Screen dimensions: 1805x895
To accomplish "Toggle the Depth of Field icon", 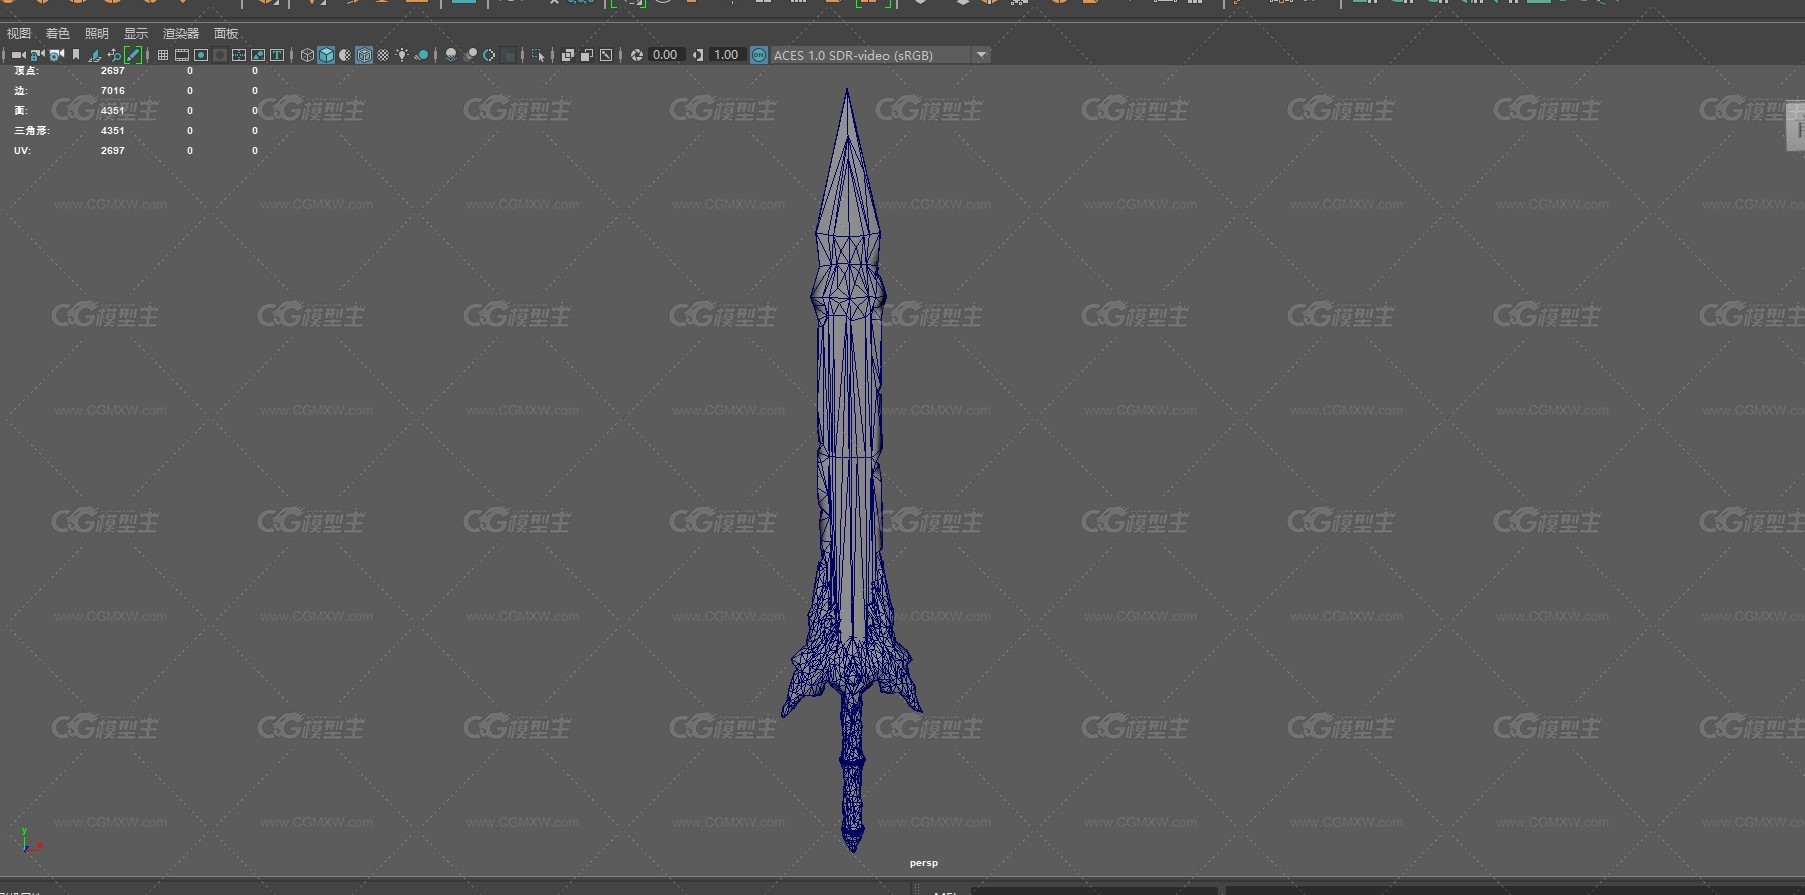I will [x=508, y=55].
